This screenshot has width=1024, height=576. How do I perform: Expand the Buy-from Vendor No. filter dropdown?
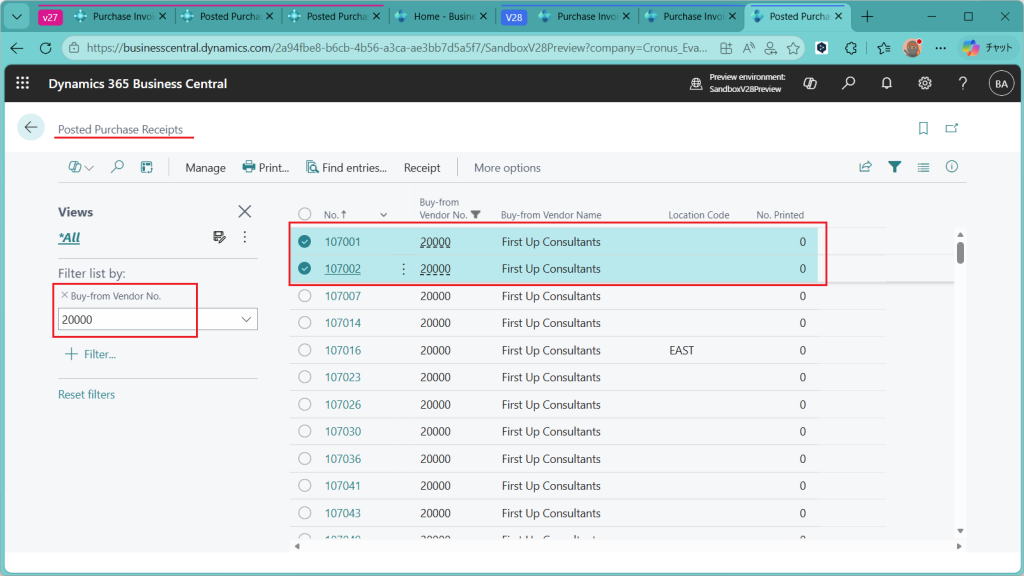(247, 319)
